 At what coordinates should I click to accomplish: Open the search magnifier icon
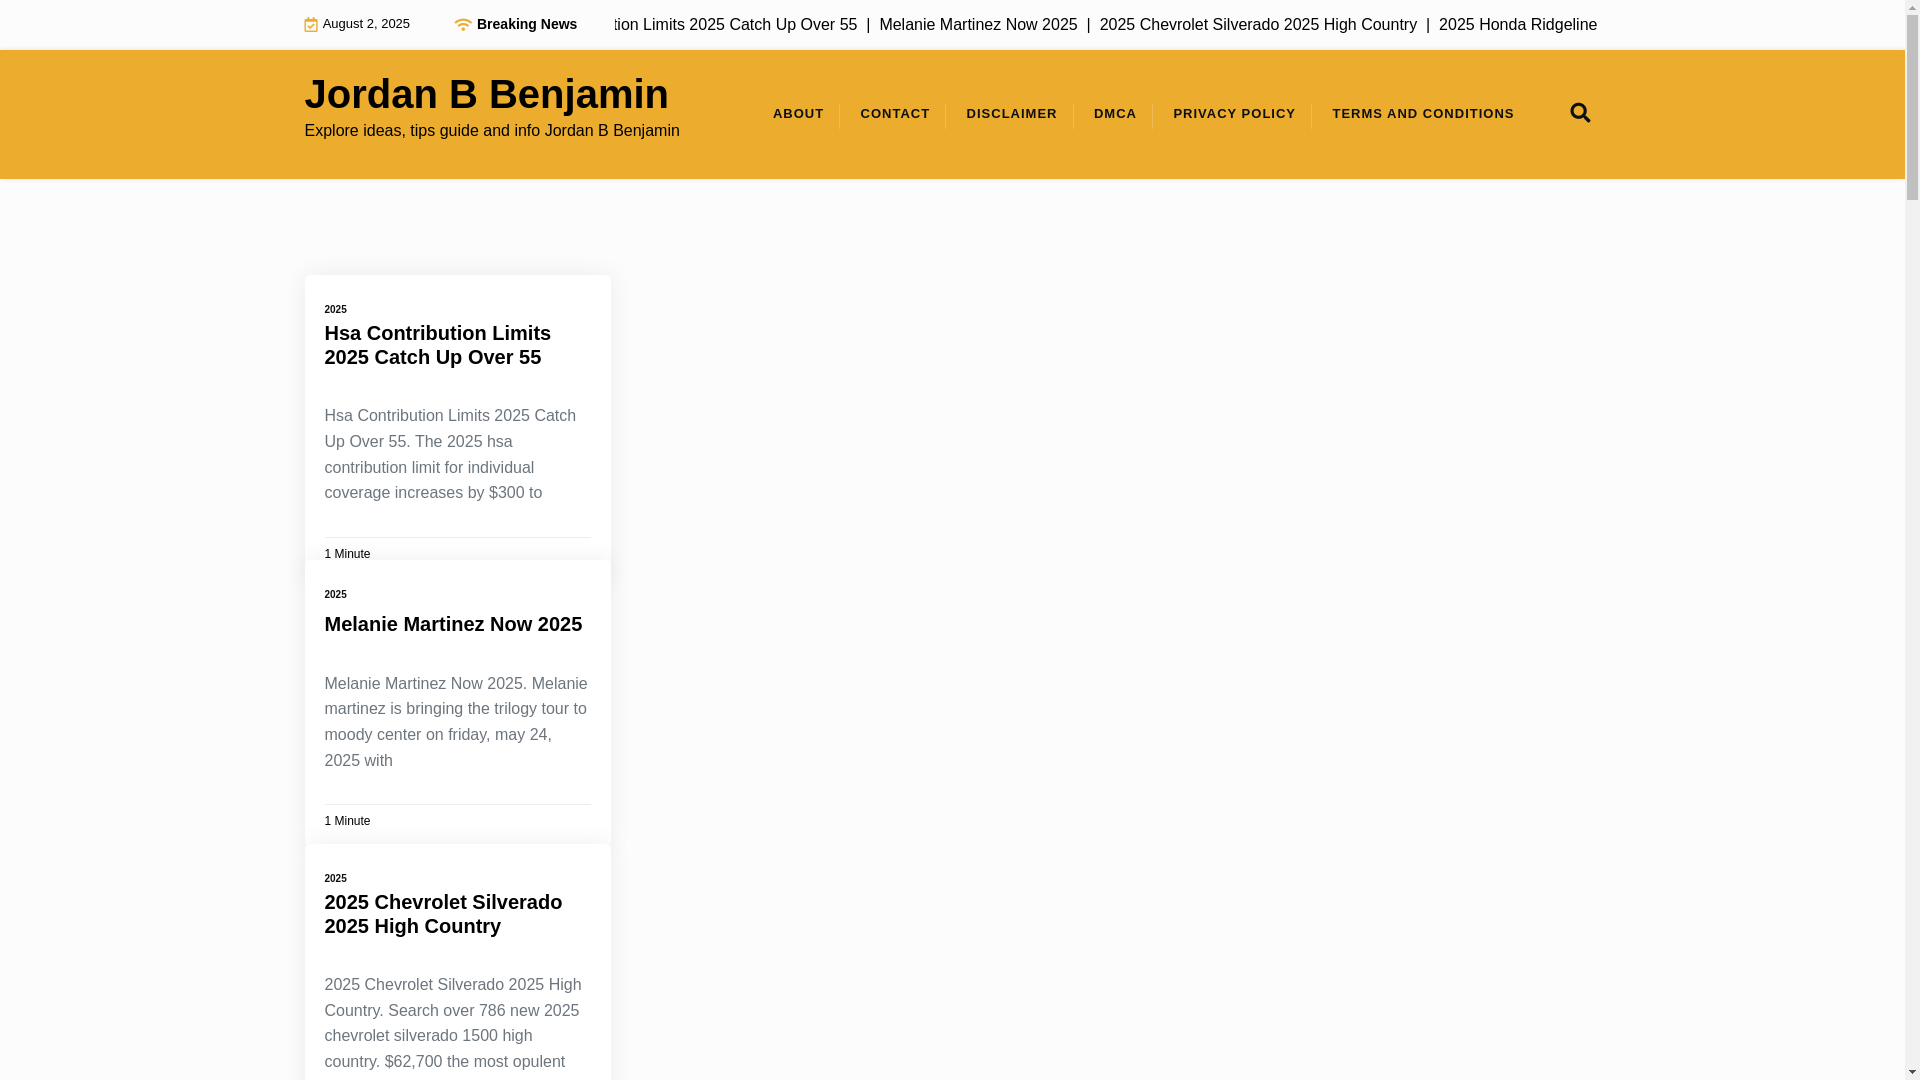(1580, 113)
